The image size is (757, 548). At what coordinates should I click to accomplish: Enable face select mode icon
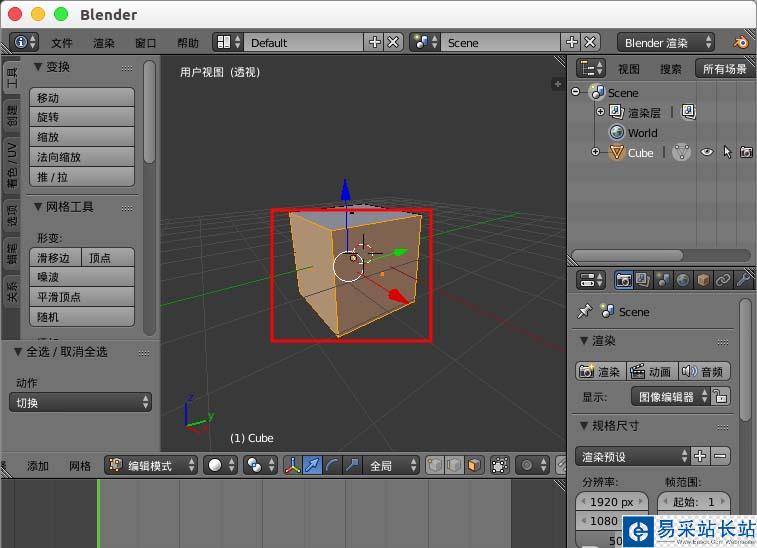point(473,465)
